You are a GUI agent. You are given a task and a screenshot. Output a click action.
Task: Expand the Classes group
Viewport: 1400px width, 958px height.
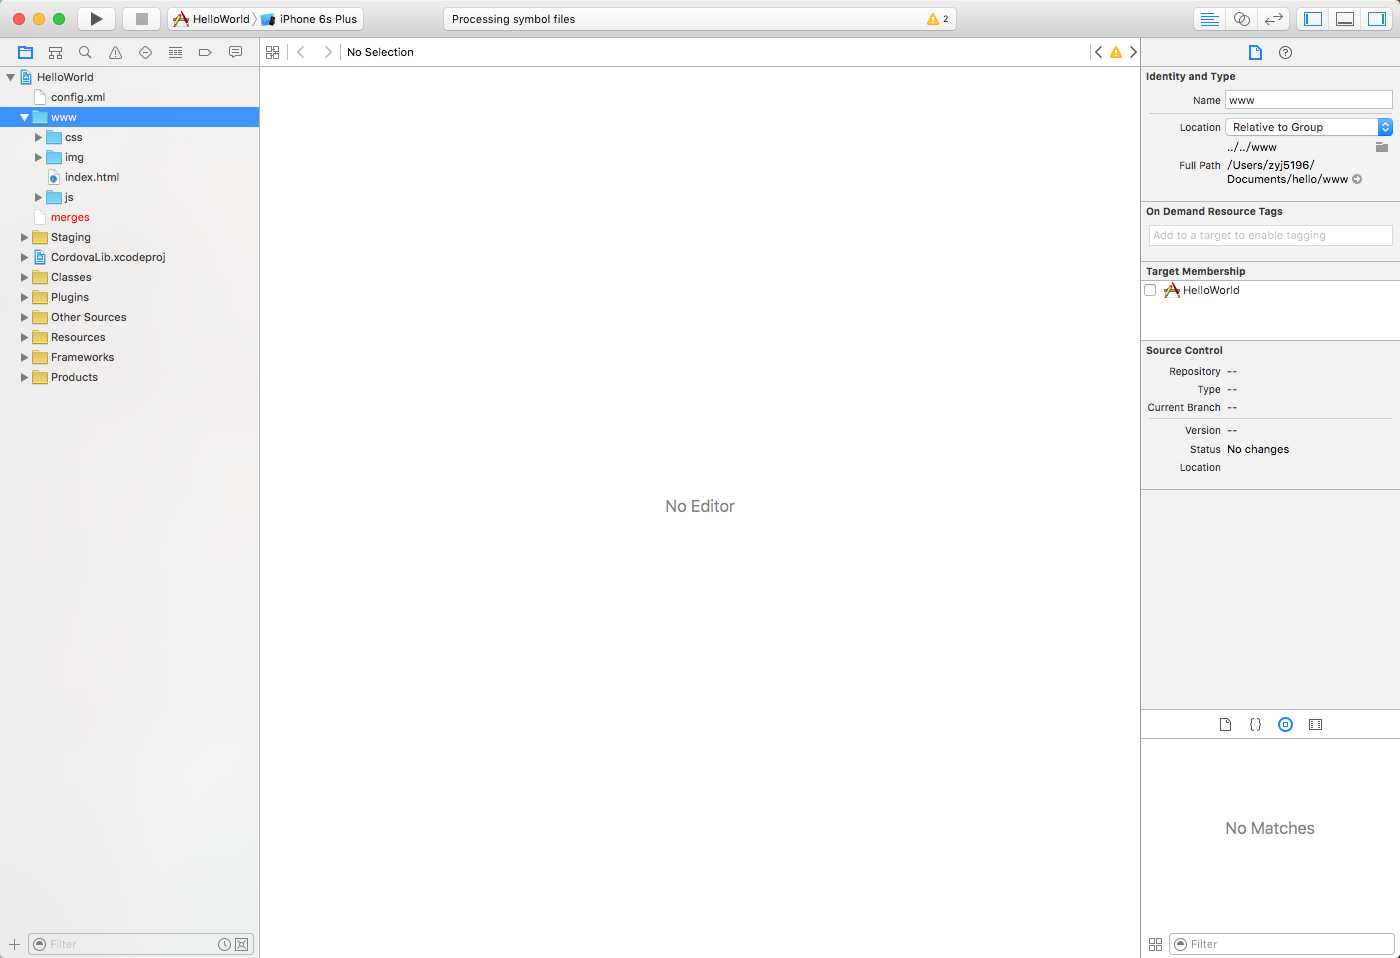25,277
